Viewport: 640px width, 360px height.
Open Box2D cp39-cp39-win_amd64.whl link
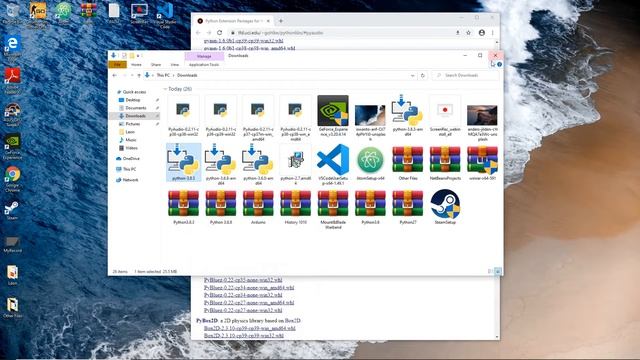coord(250,328)
